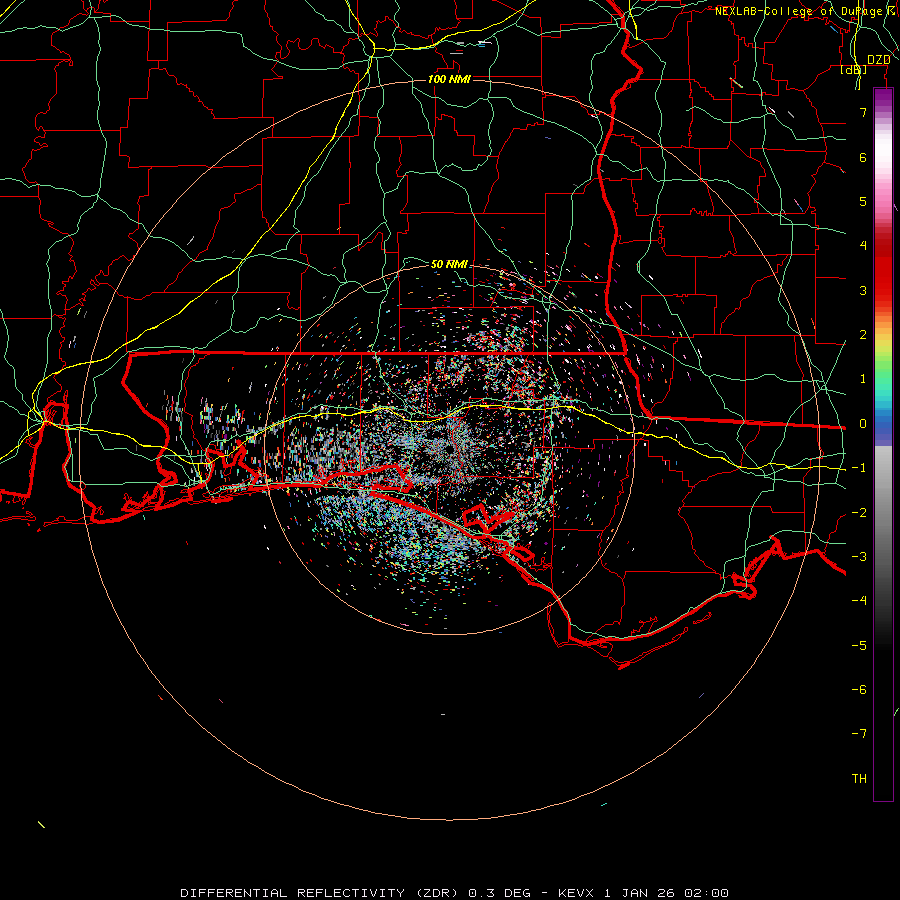
Task: Select the -5 dB scale label
Action: pos(859,646)
